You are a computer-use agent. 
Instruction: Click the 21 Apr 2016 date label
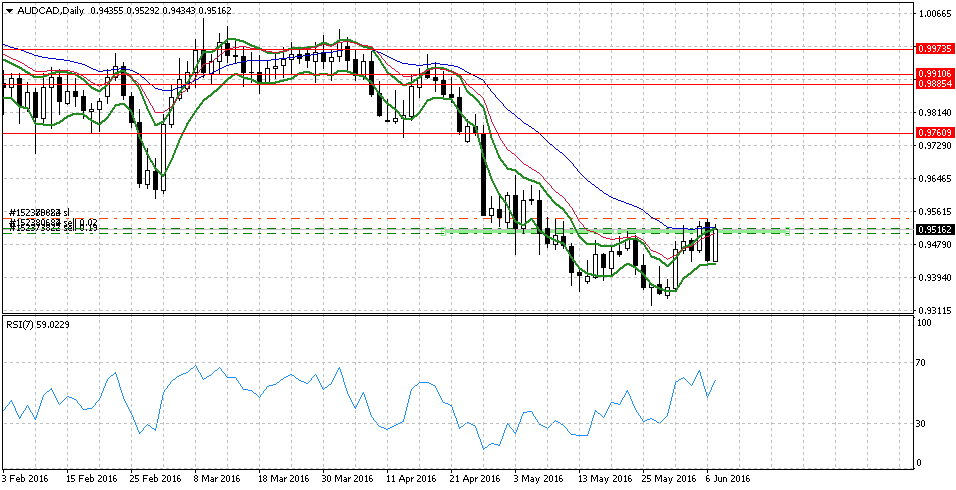pos(474,478)
